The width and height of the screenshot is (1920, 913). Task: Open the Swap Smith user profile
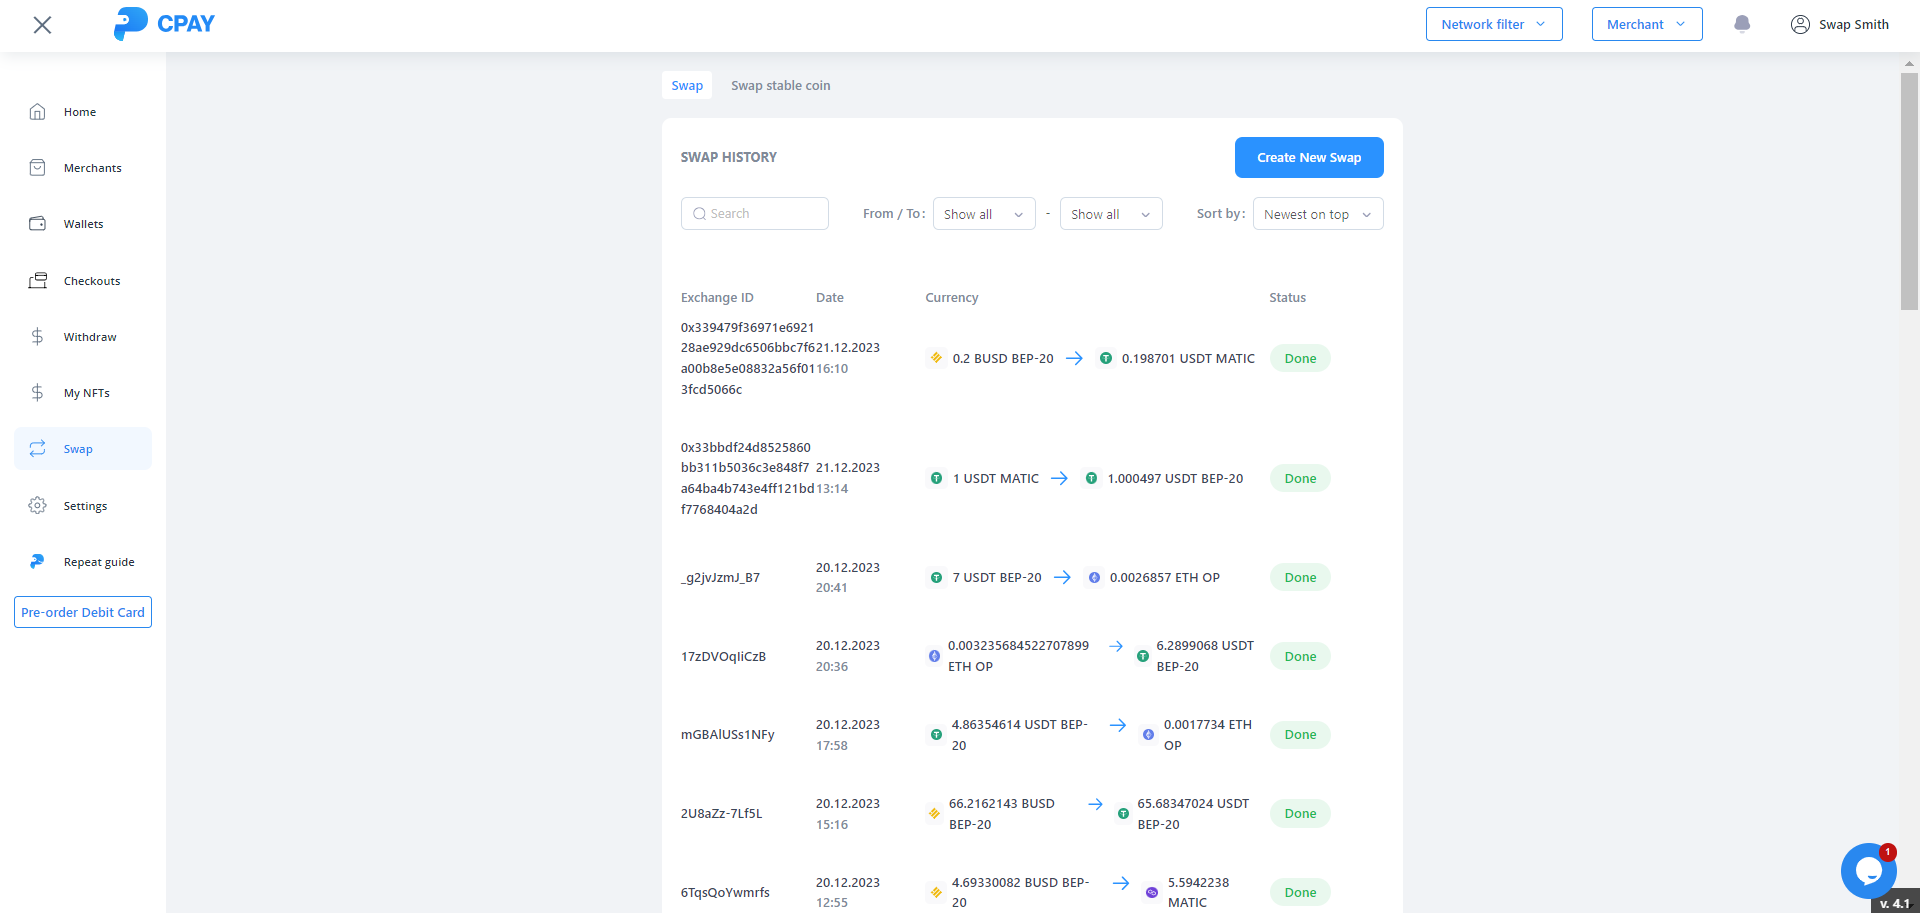1839,24
